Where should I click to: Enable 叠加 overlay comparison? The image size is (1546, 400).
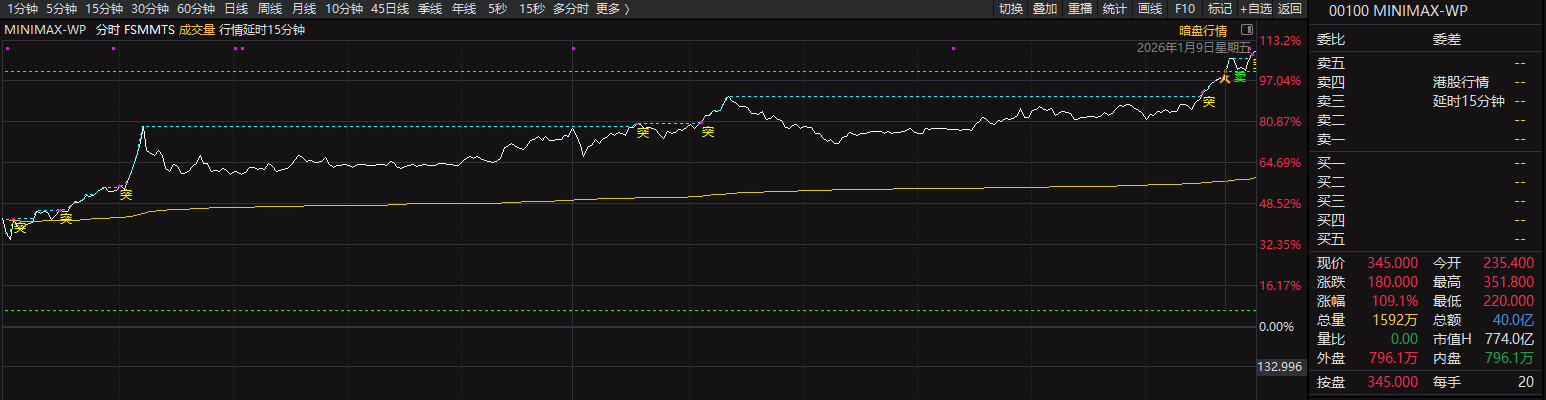click(1044, 9)
